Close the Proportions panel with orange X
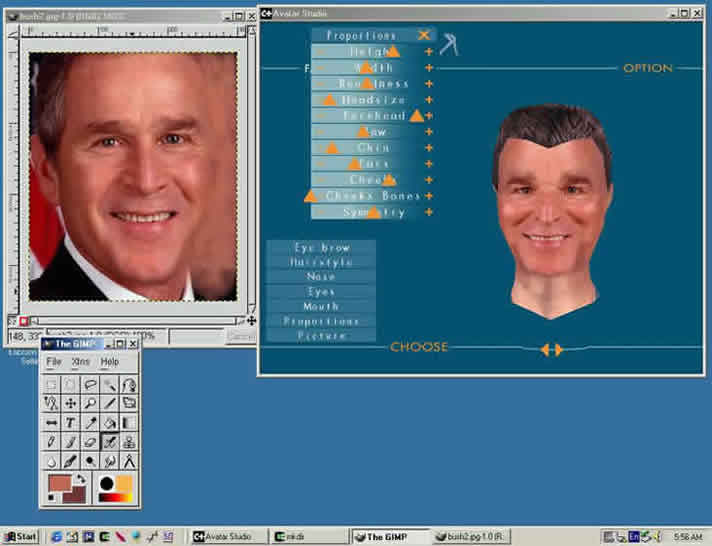 pos(424,35)
